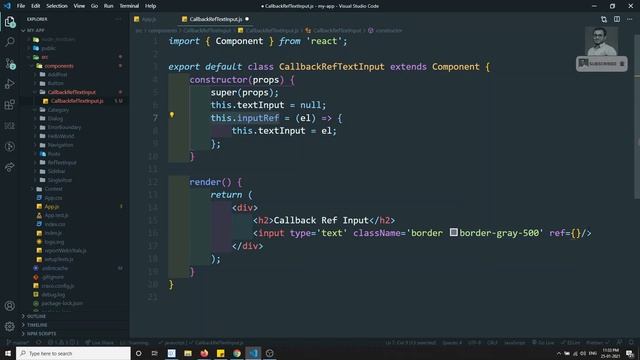Open Cortana circle icon on taskbar

pyautogui.click(x=138, y=353)
